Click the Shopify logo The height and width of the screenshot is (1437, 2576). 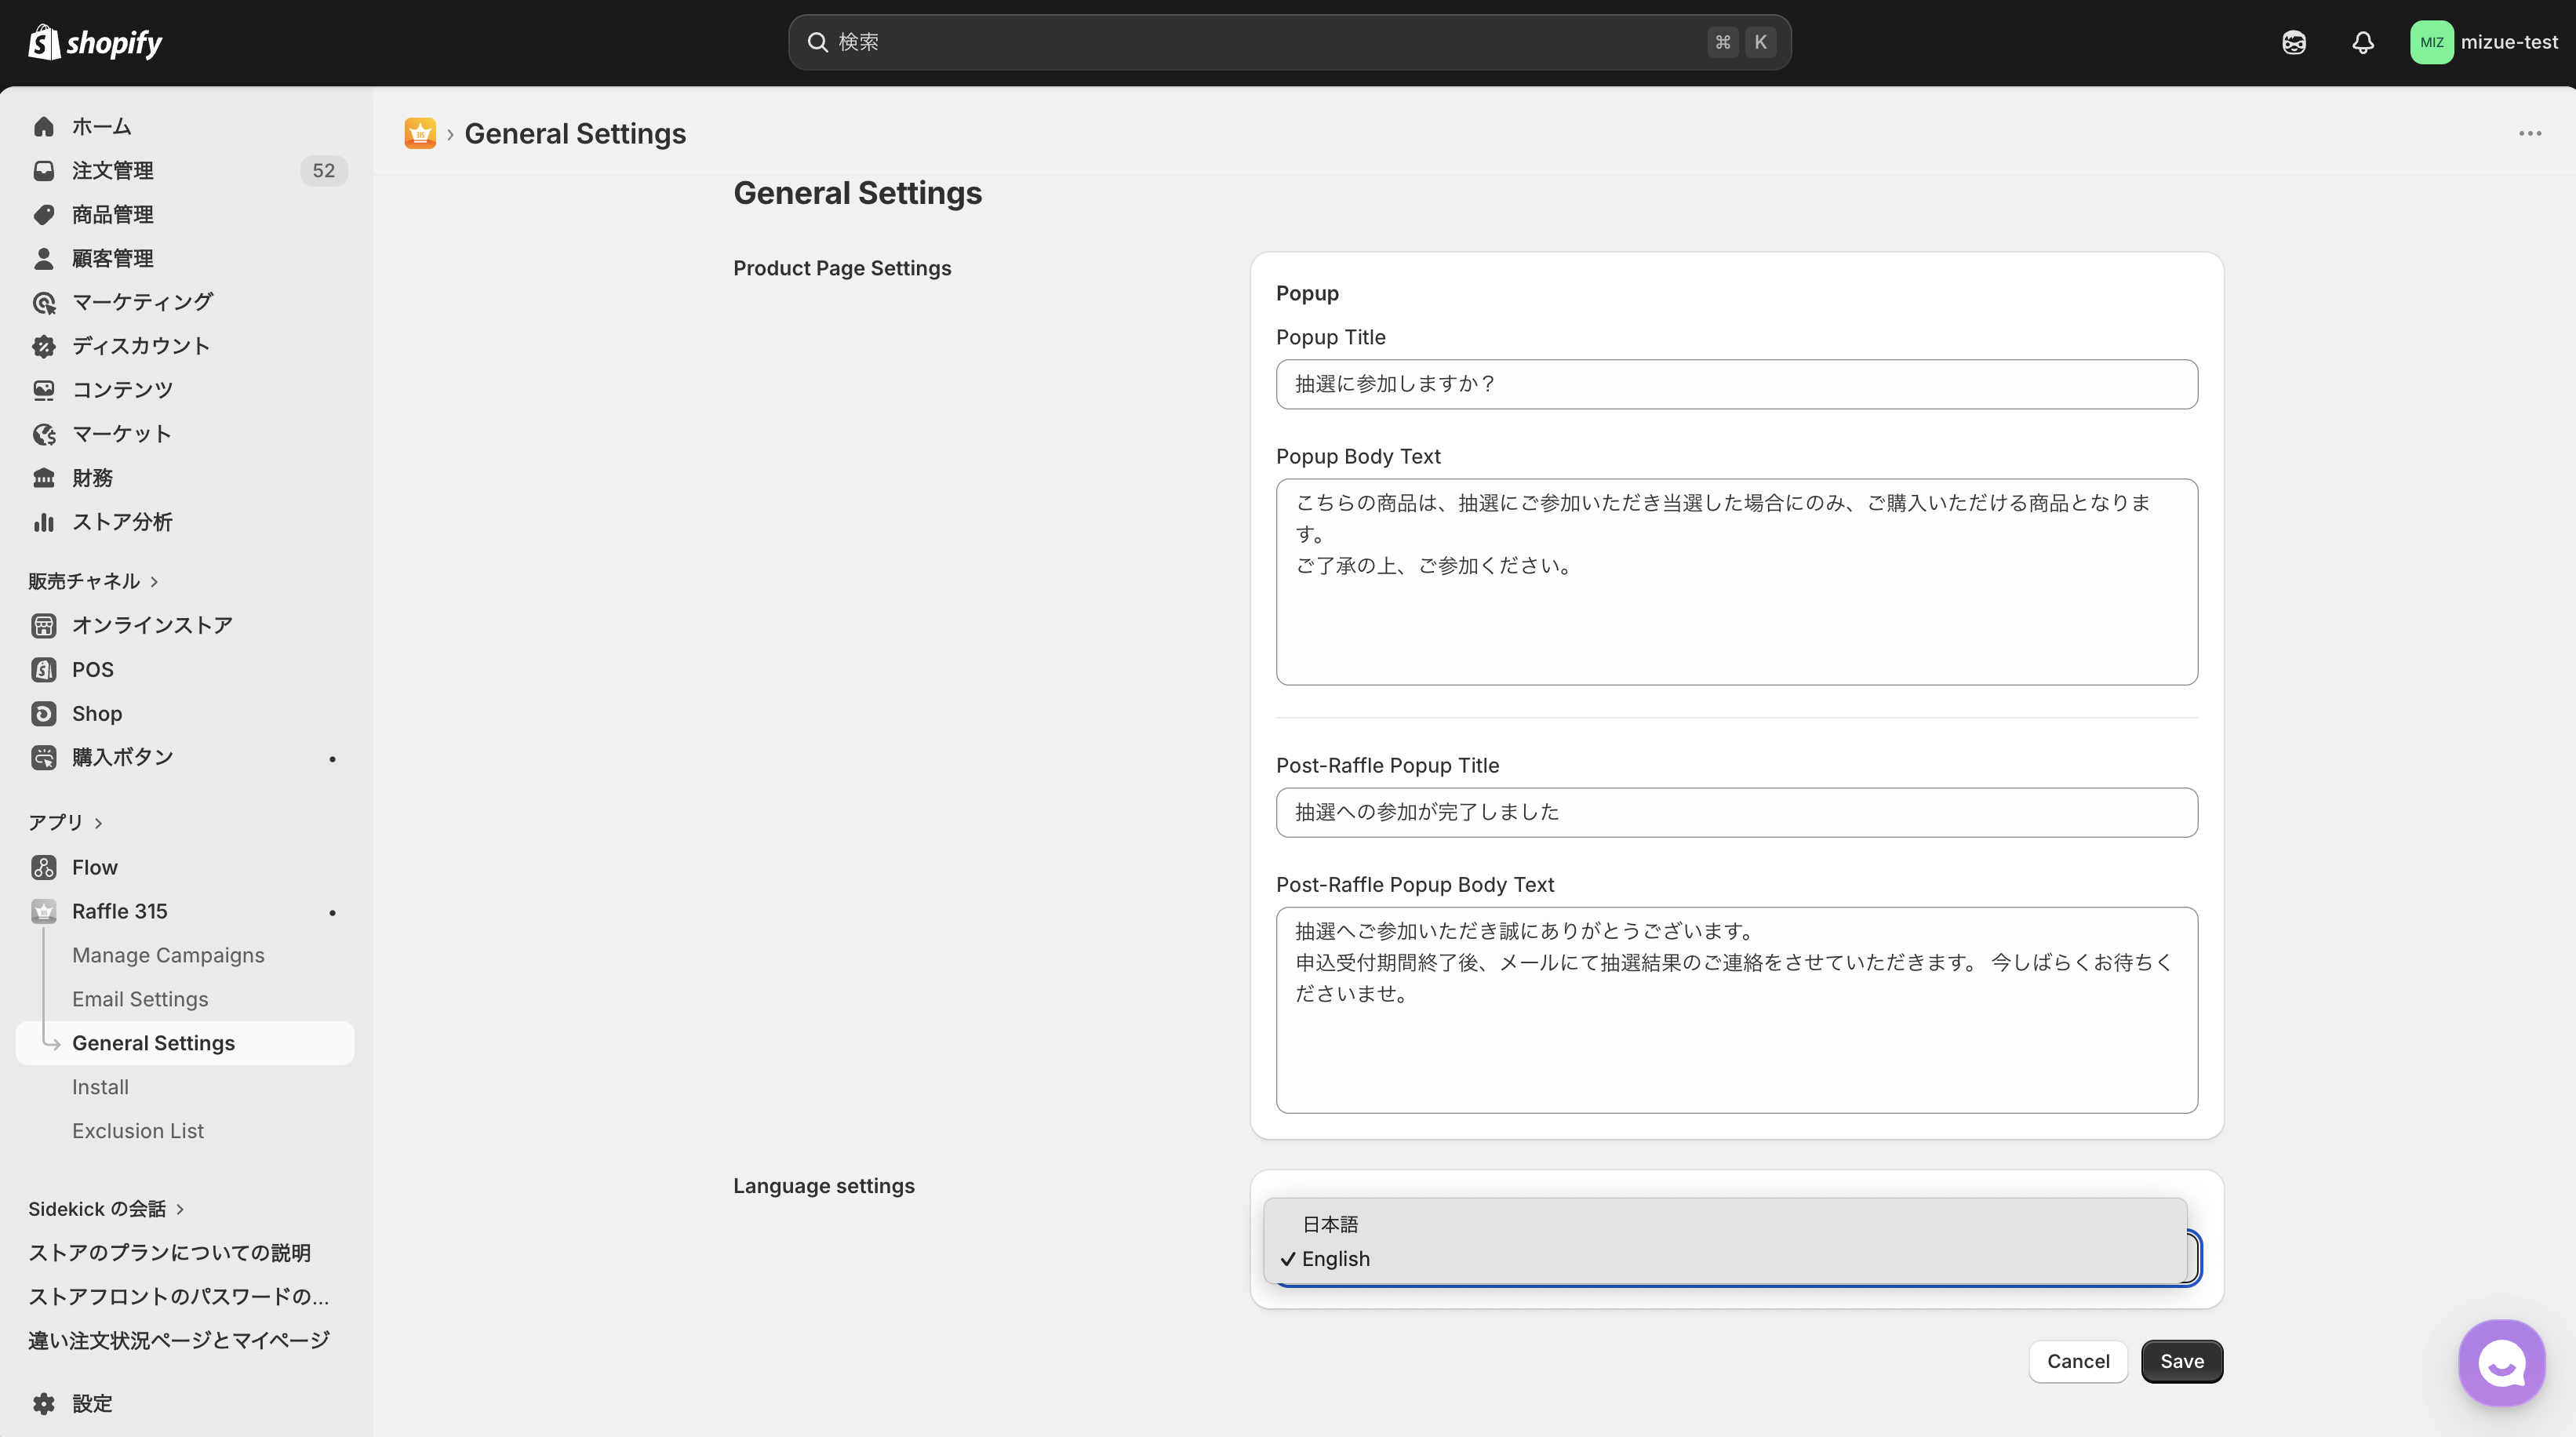click(x=95, y=42)
